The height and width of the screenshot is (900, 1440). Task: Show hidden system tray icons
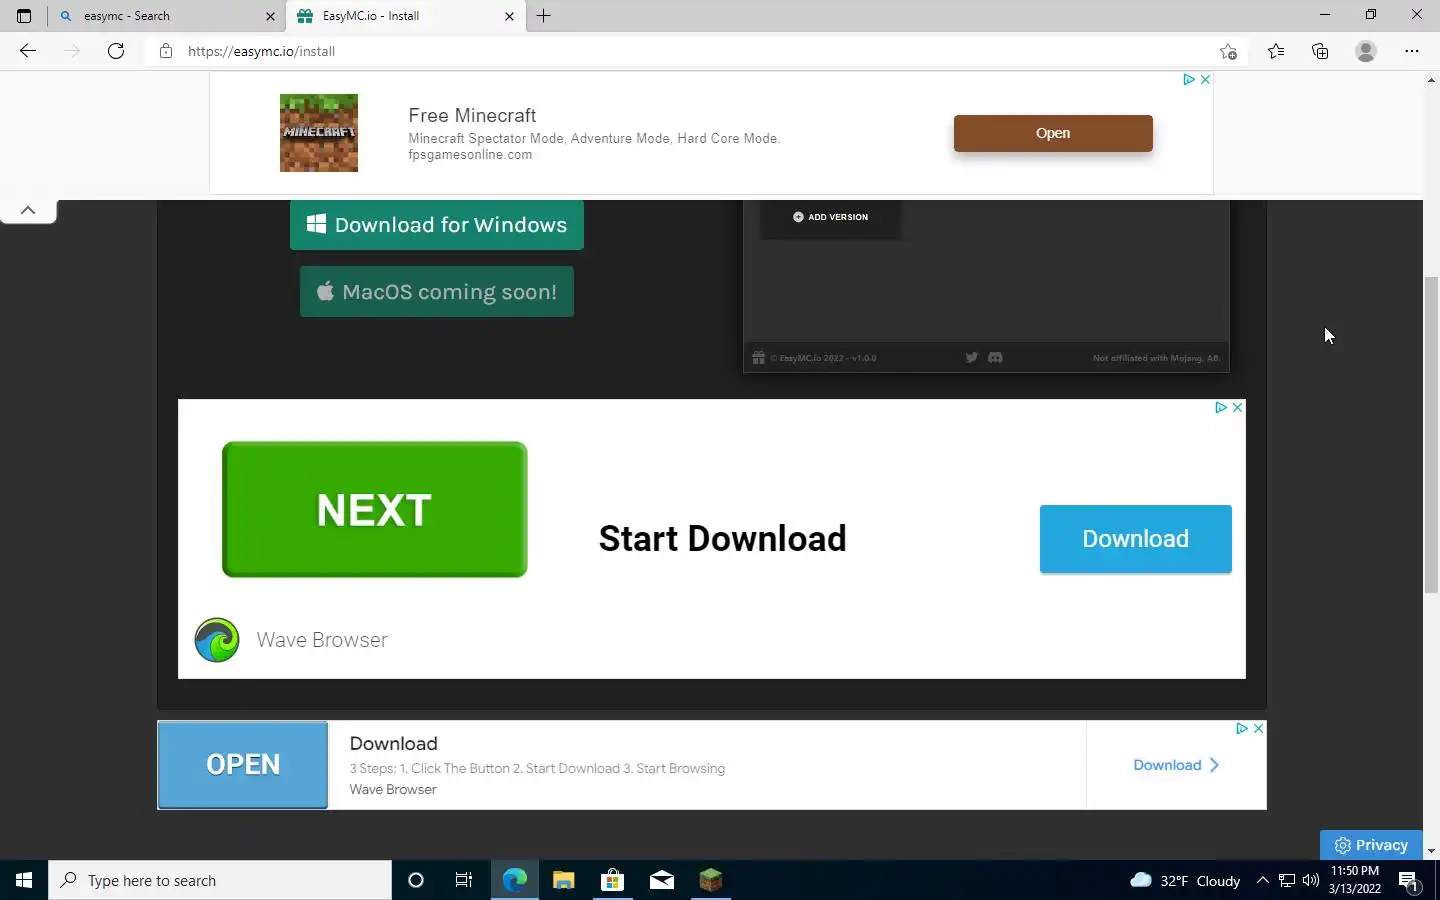point(1262,880)
